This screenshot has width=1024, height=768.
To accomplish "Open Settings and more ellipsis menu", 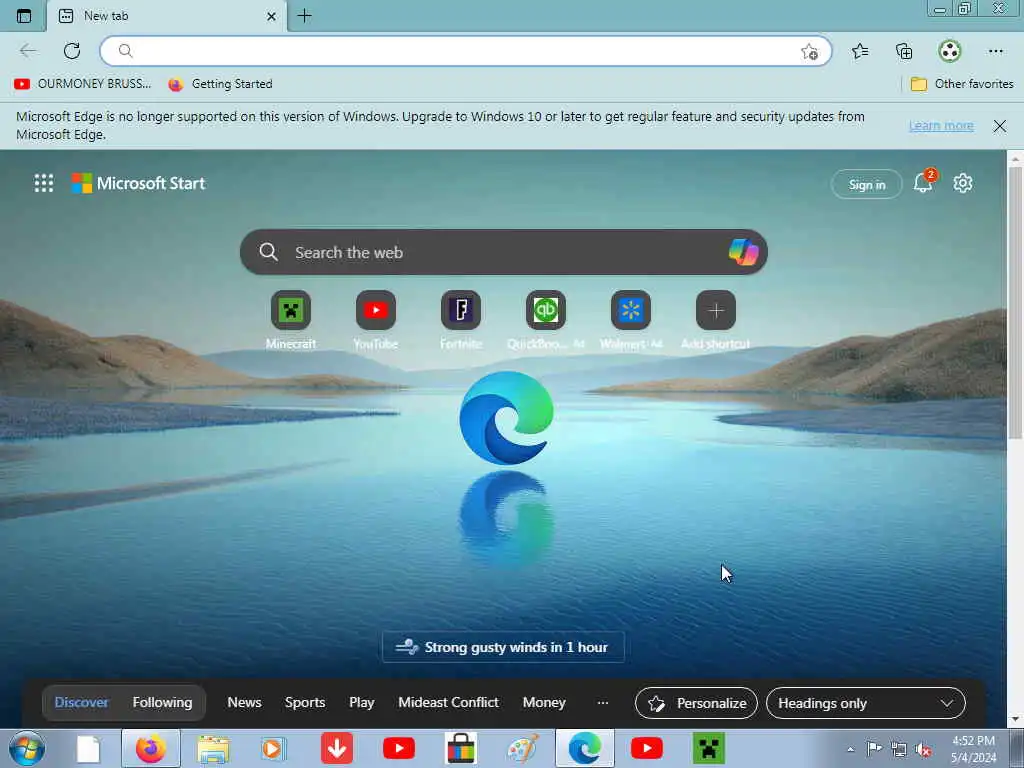I will (995, 51).
